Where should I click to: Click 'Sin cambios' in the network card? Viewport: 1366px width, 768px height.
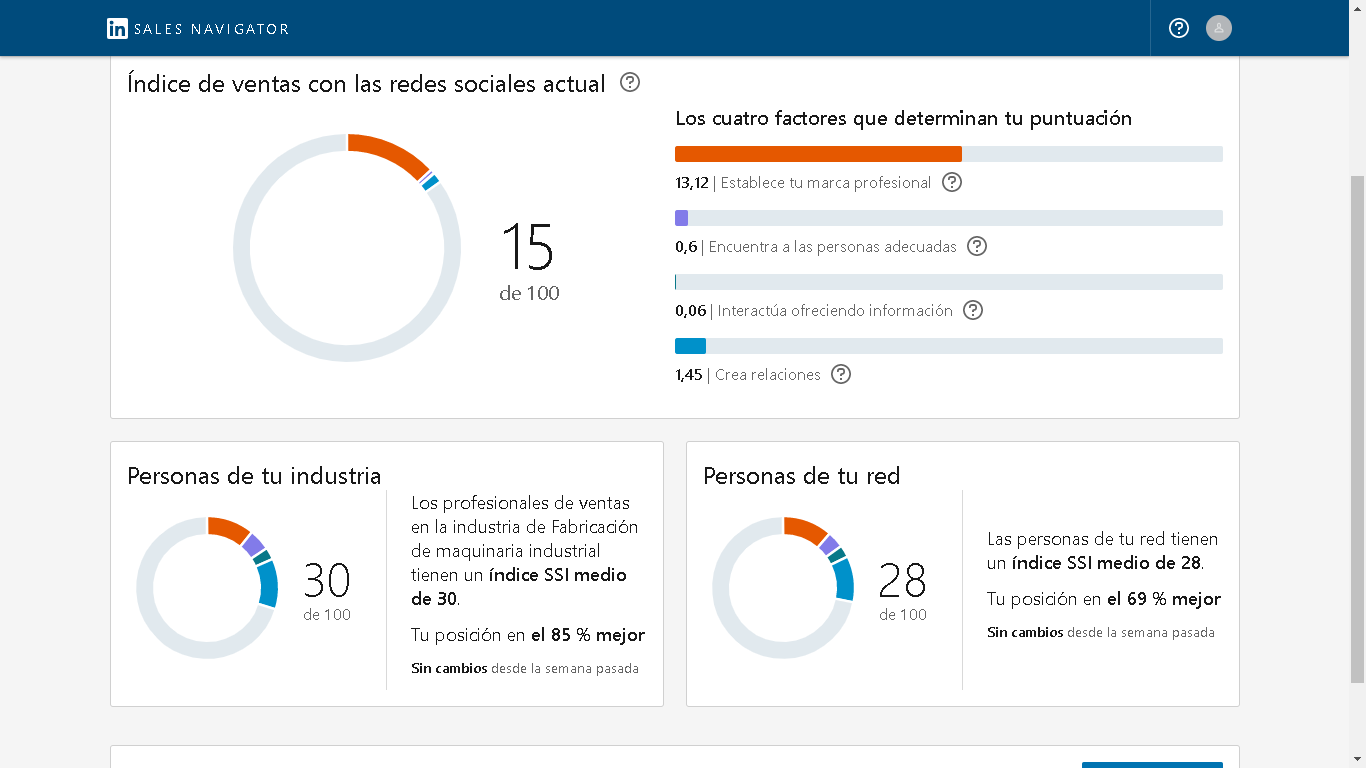[1025, 632]
